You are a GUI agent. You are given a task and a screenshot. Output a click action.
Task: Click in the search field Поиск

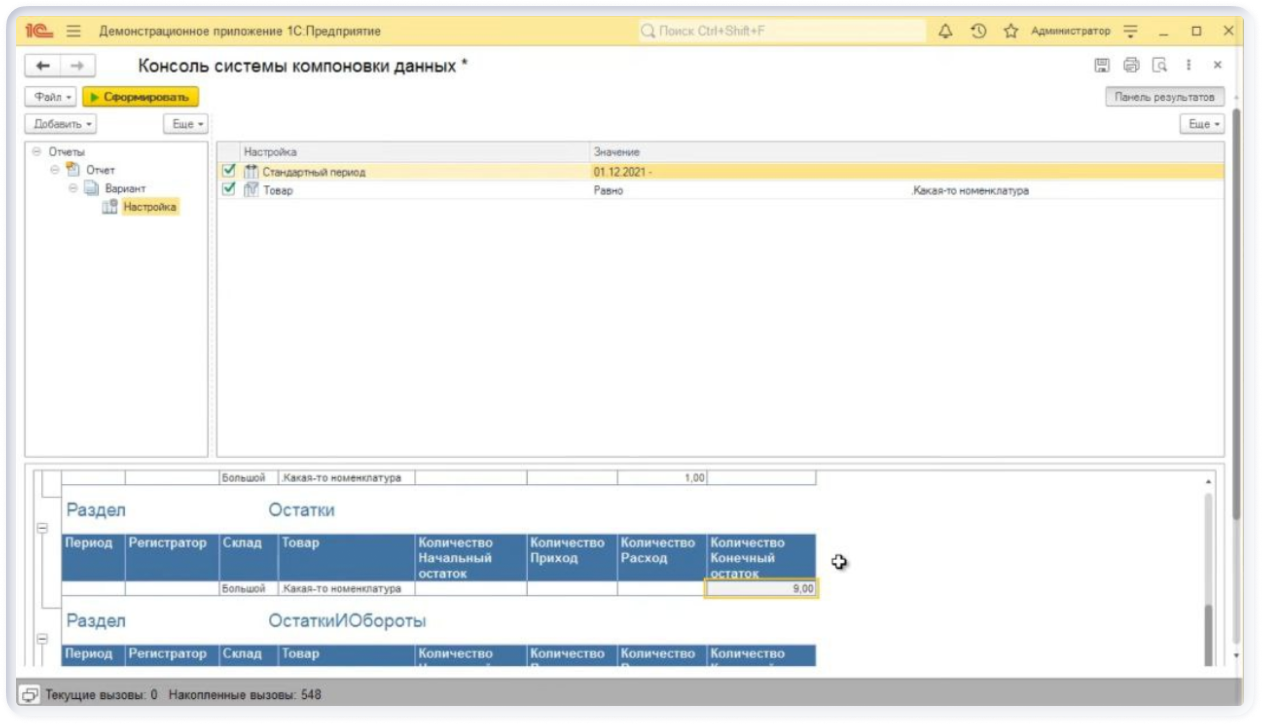coord(780,31)
